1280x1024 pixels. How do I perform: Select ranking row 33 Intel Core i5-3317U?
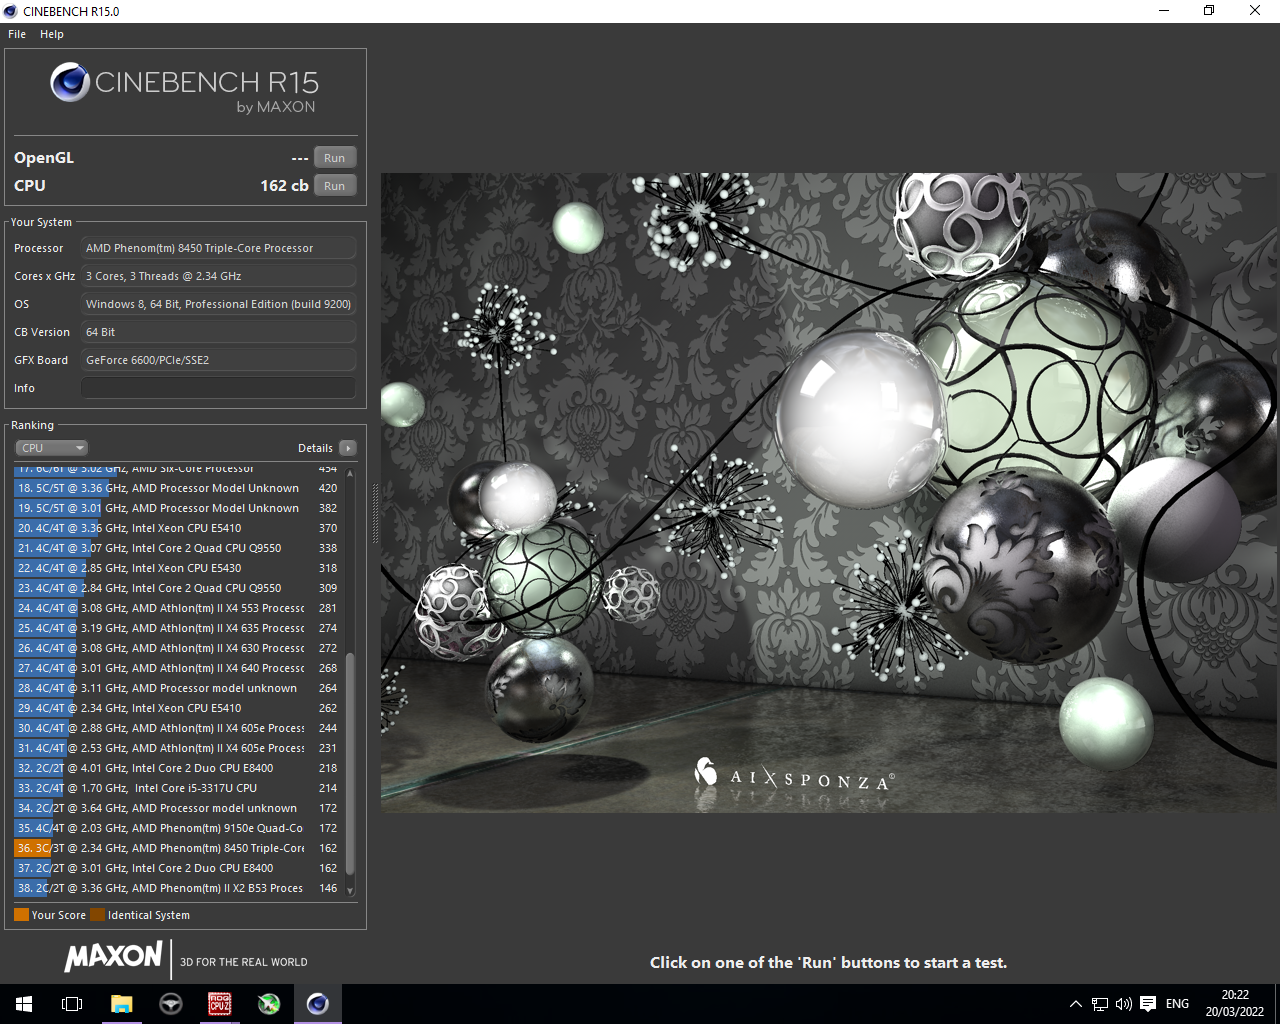click(178, 788)
